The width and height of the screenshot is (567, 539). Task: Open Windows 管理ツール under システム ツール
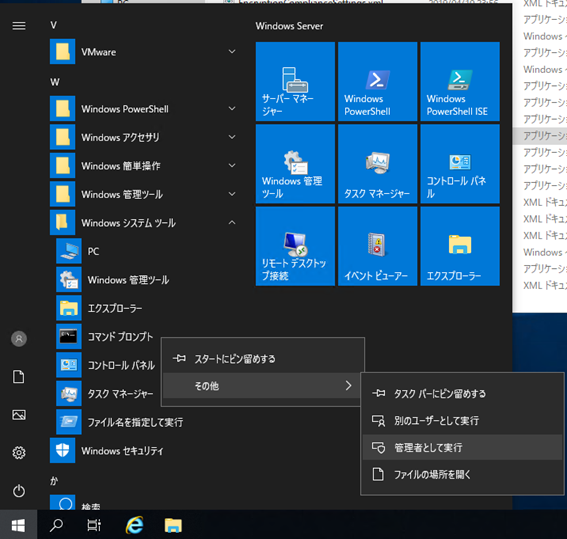[x=145, y=280]
